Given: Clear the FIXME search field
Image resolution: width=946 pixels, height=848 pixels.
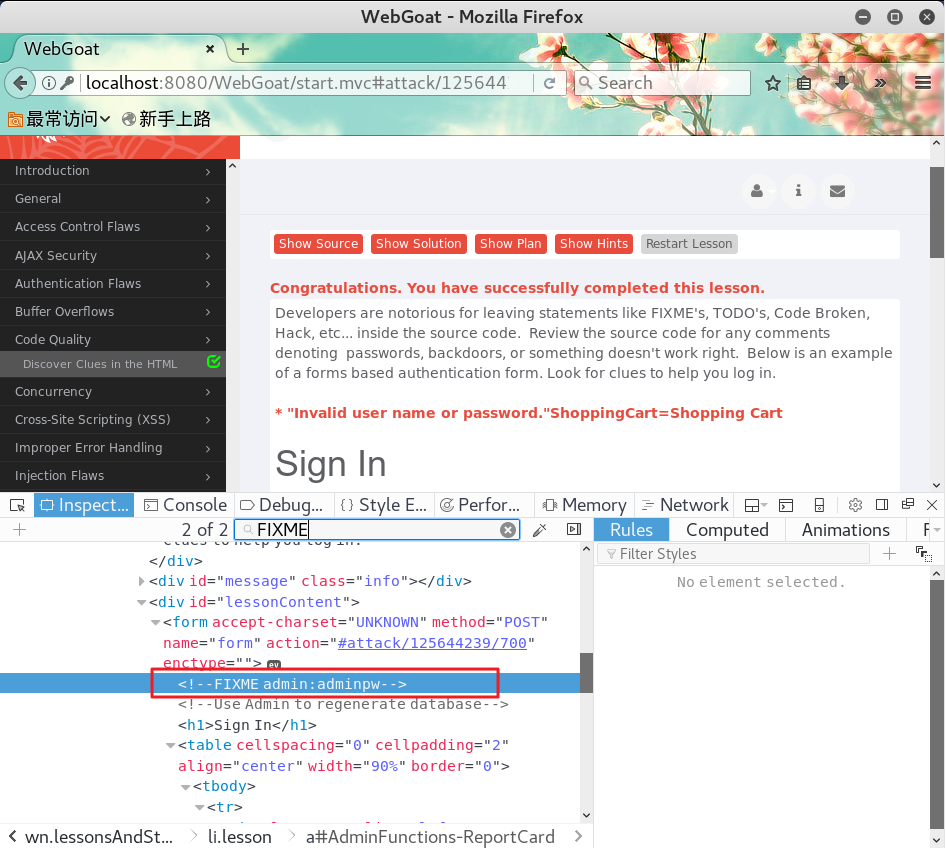Looking at the screenshot, I should click(508, 530).
